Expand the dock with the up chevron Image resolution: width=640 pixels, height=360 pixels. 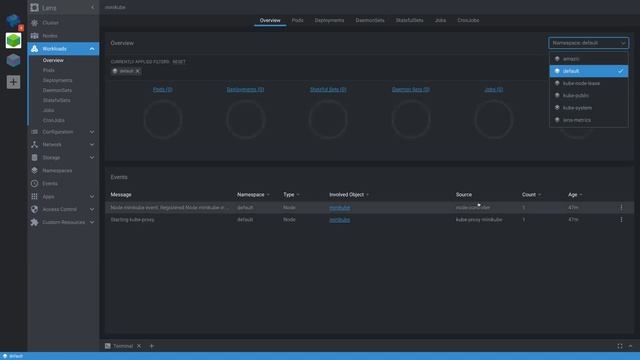[631, 346]
